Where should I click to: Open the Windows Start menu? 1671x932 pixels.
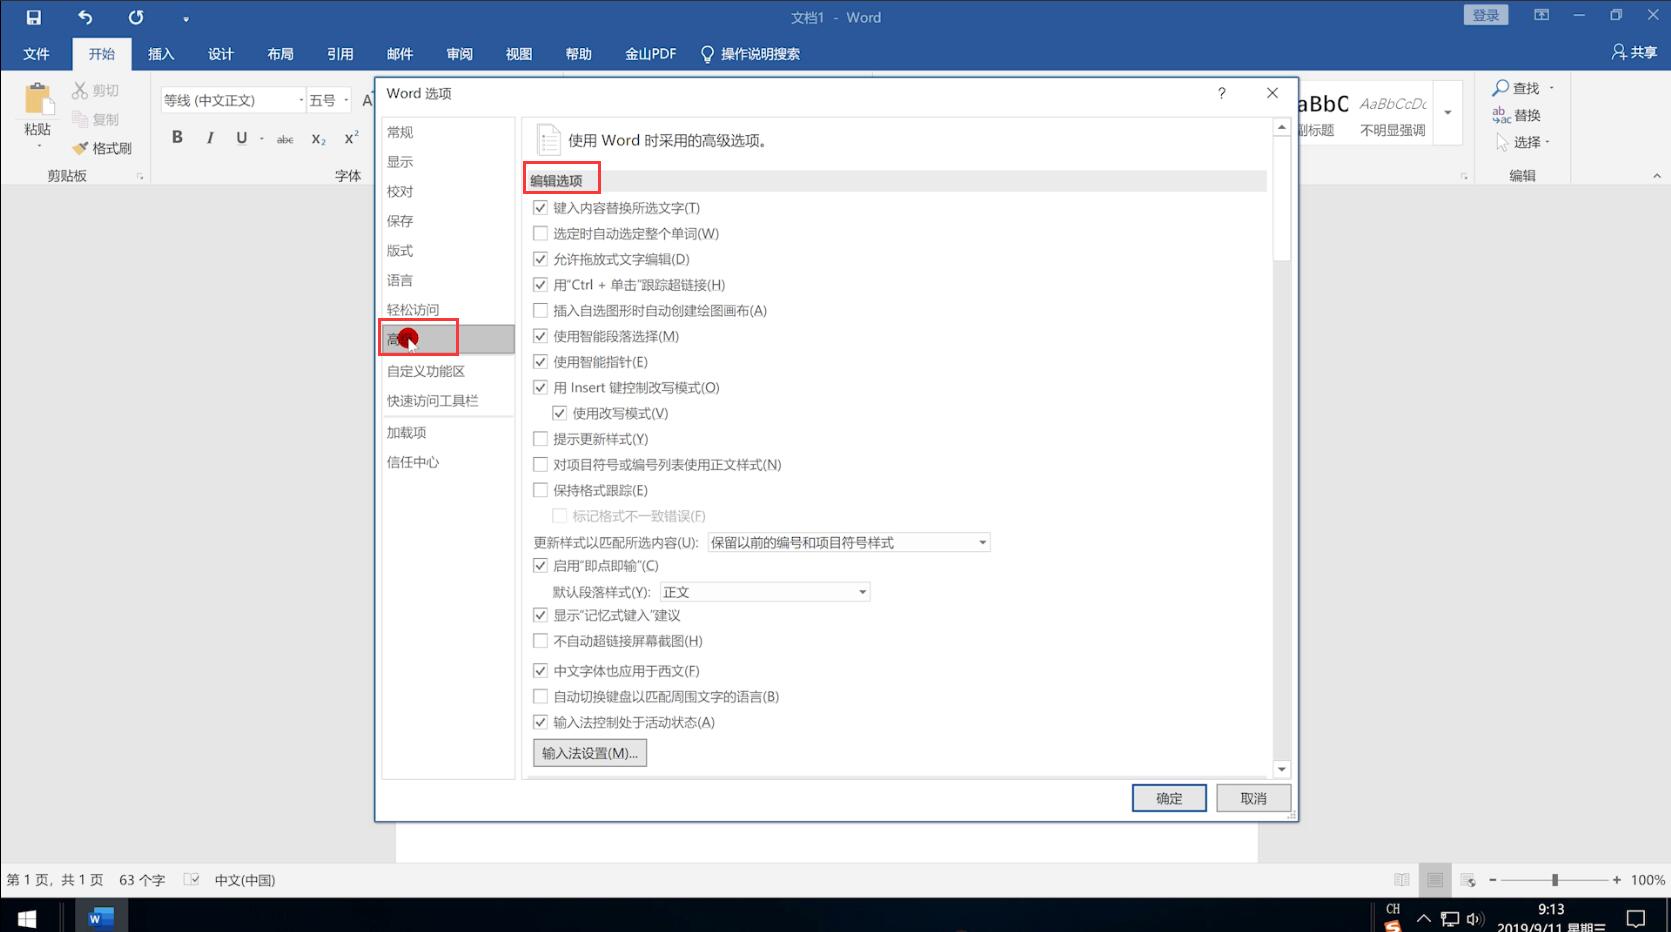27,917
